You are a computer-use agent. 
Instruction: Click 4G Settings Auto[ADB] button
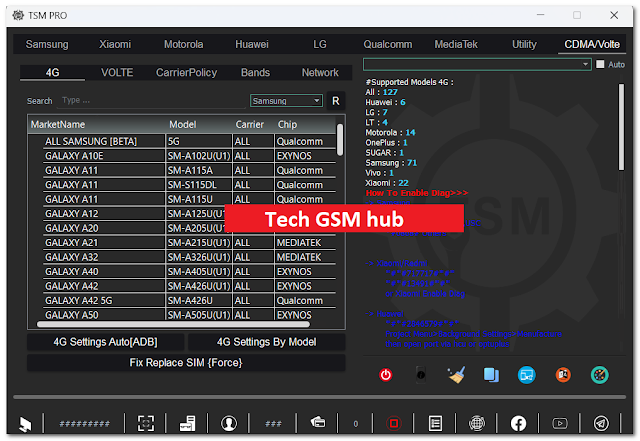click(105, 342)
